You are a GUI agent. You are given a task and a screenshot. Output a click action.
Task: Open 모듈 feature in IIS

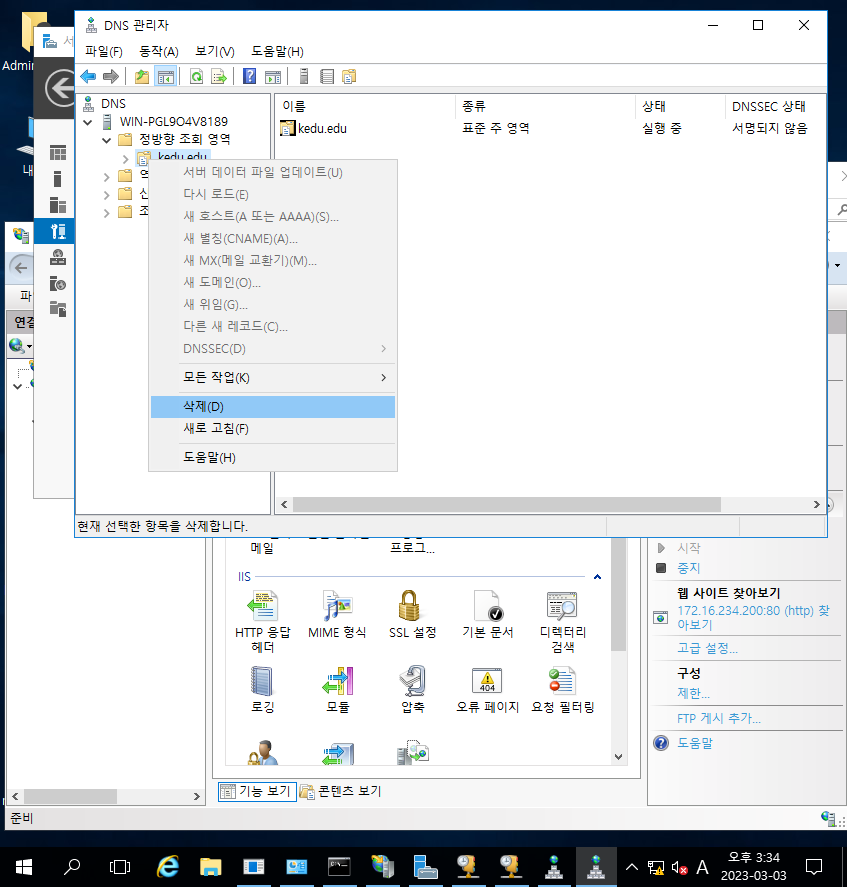pyautogui.click(x=337, y=689)
